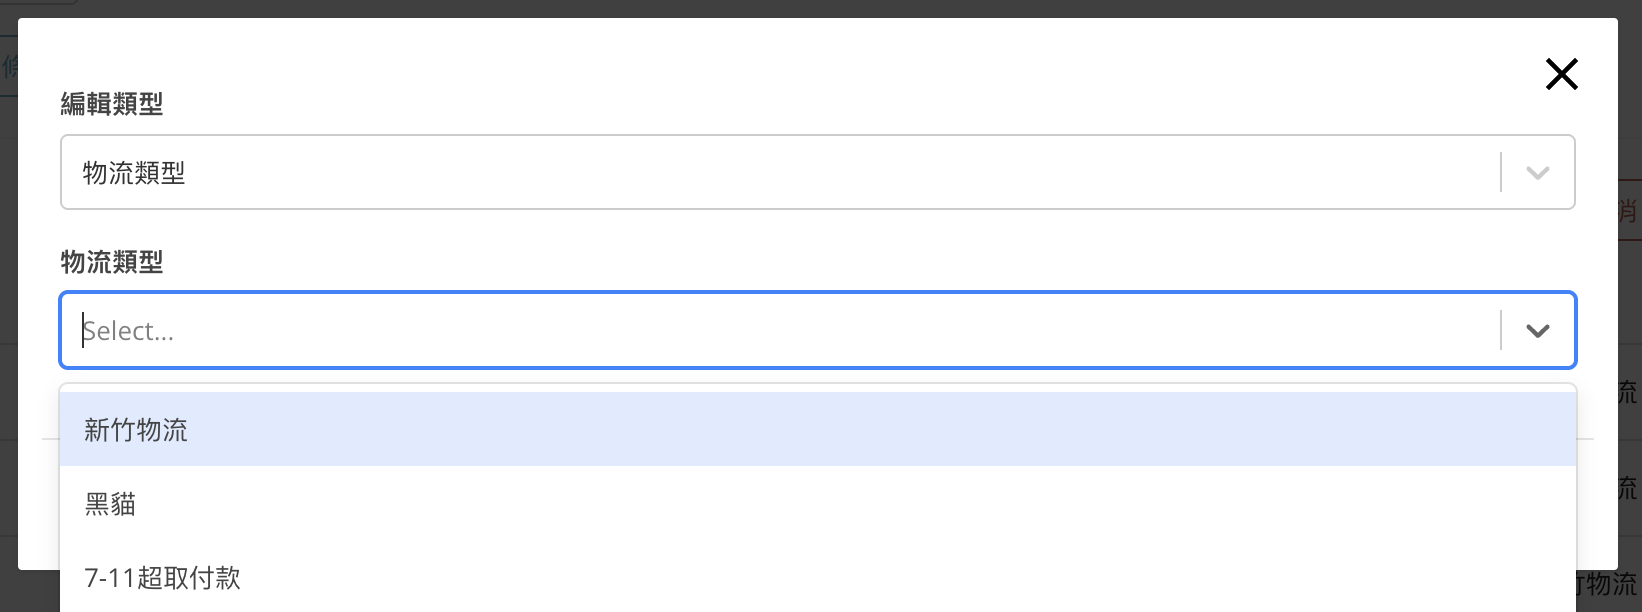Close the edit dialog with the X icon
1642x612 pixels.
tap(1561, 74)
